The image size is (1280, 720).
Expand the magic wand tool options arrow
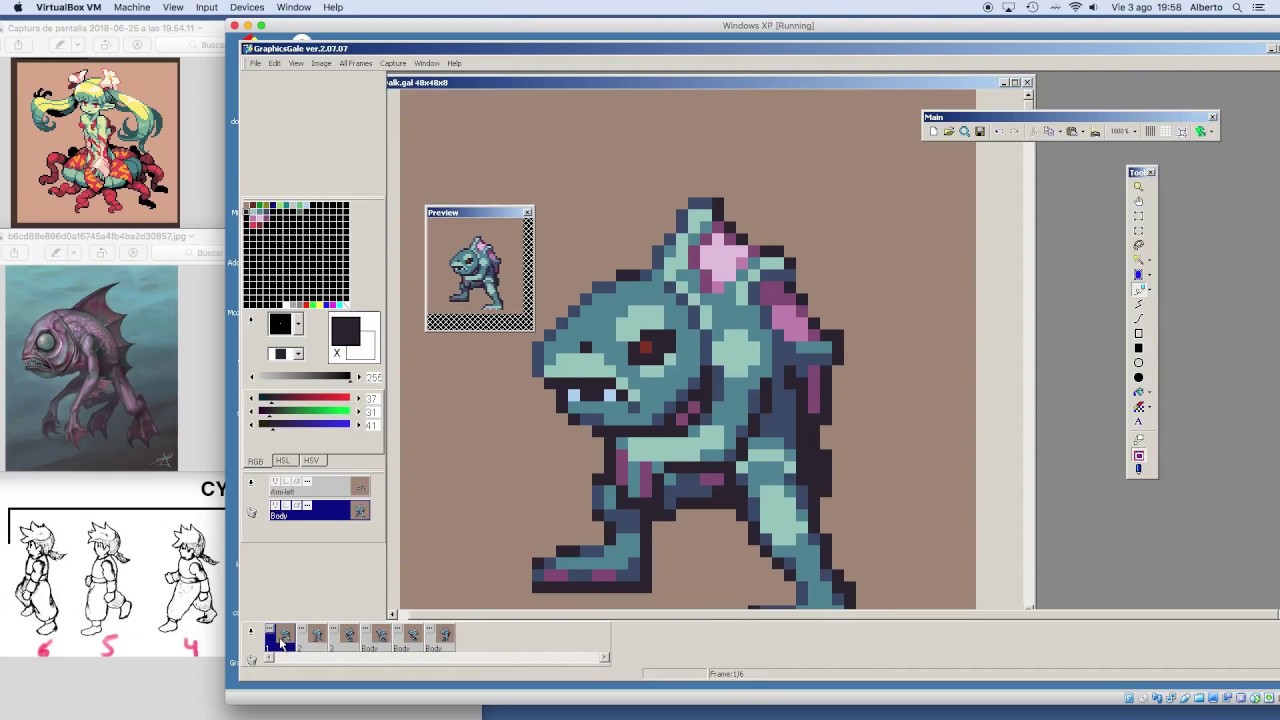click(1149, 260)
